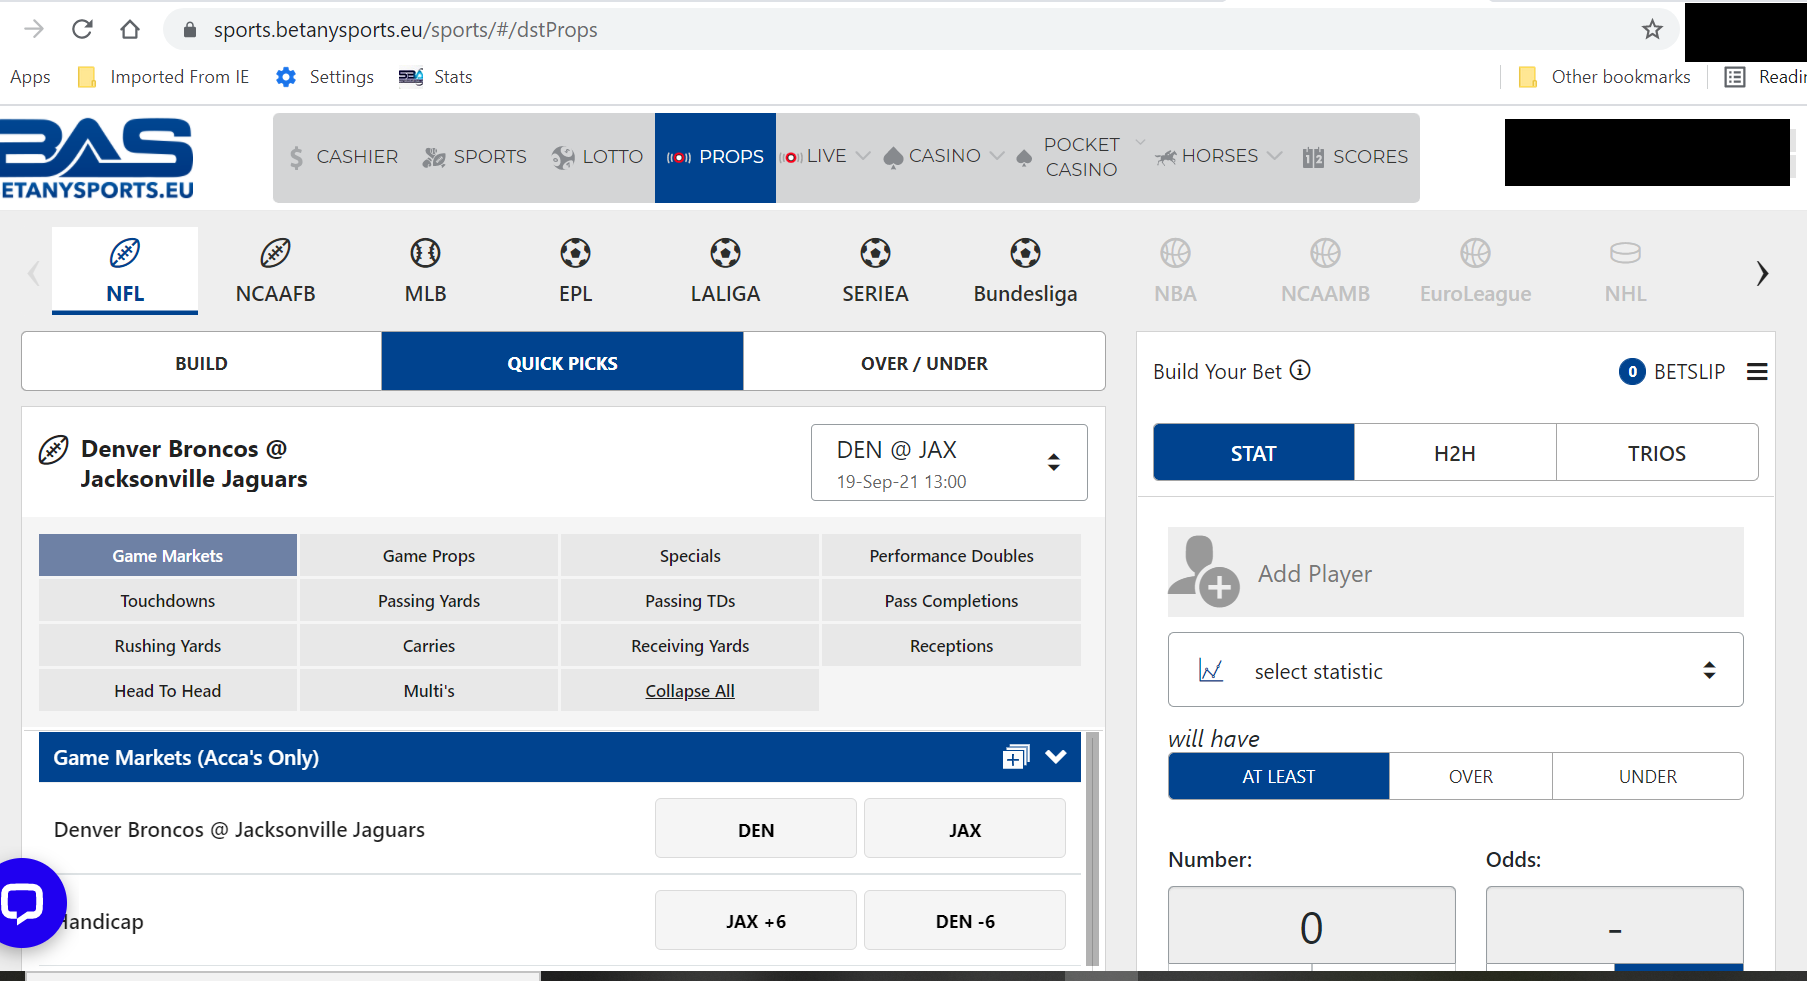This screenshot has width=1807, height=981.
Task: Open the Stats bookmark
Action: click(x=435, y=77)
